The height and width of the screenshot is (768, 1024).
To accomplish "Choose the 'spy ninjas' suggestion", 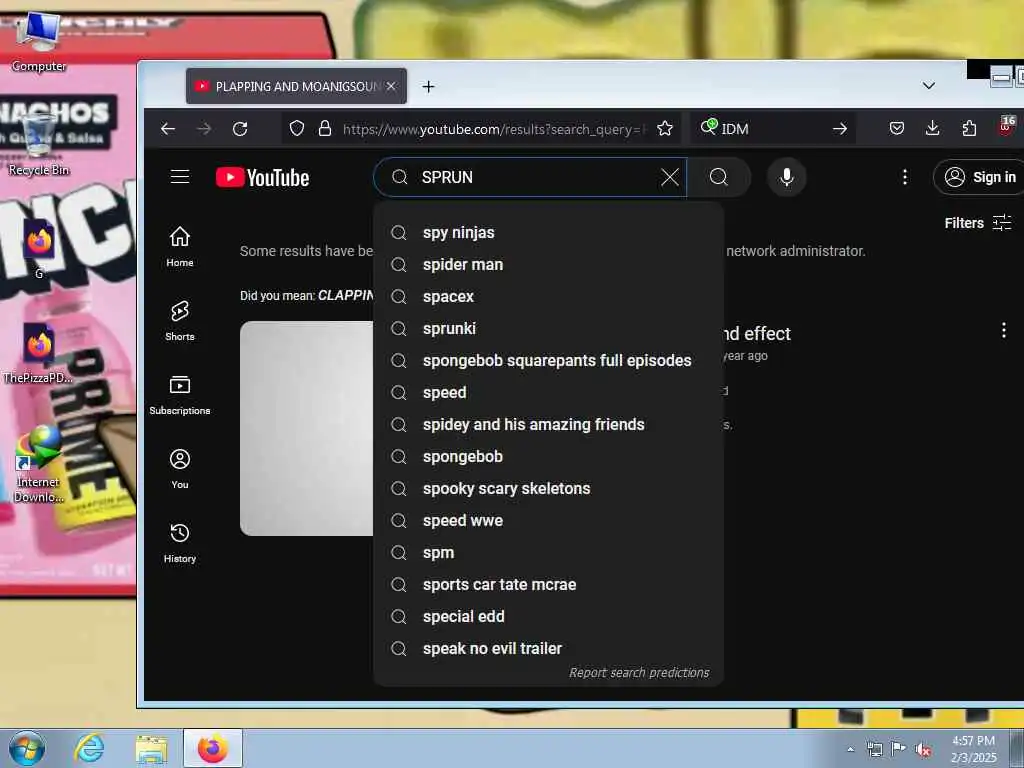I will pos(549,232).
